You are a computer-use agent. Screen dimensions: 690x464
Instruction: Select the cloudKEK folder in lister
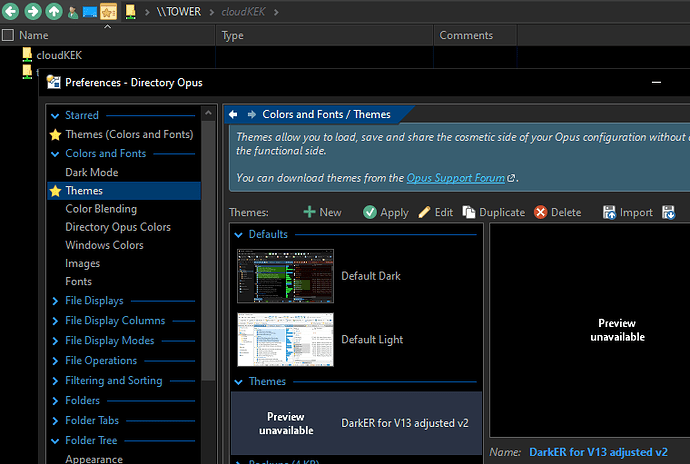point(59,55)
